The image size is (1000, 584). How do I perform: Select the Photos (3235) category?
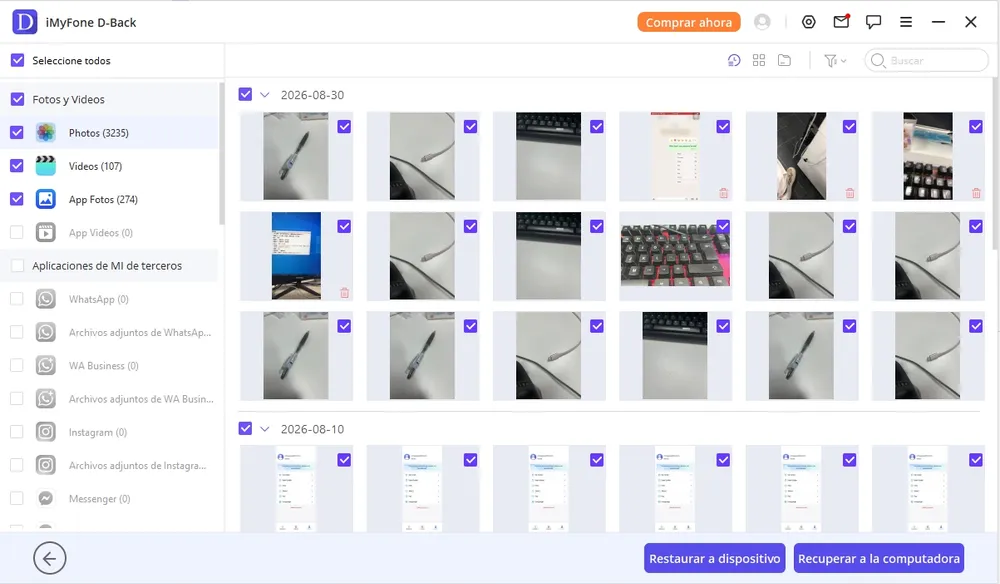[x=109, y=133]
